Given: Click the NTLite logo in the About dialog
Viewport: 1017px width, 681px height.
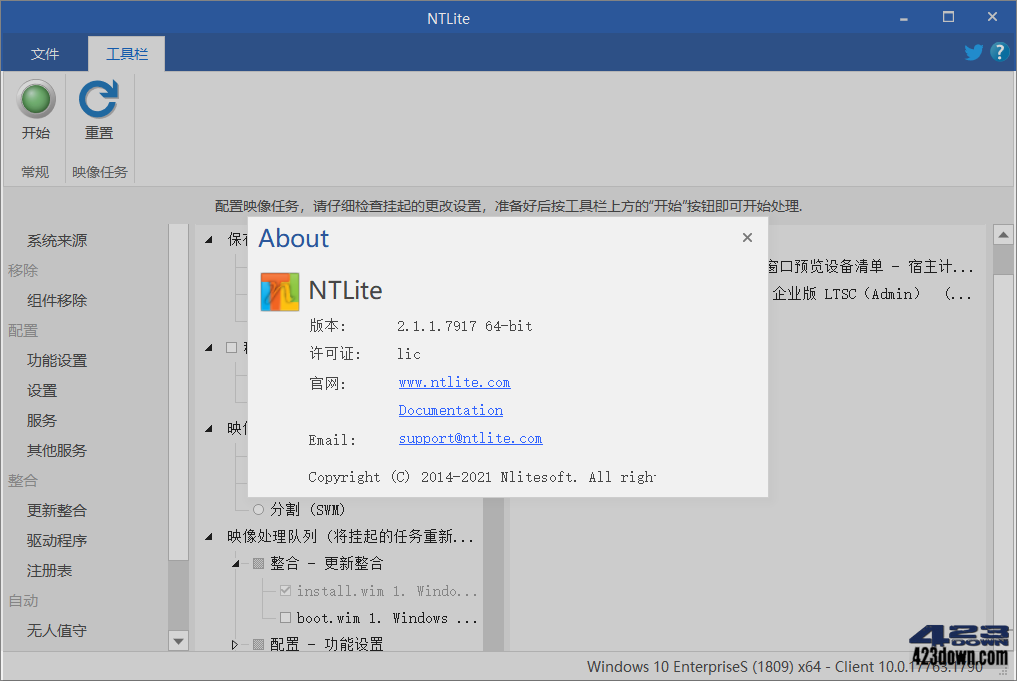Looking at the screenshot, I should coord(280,293).
